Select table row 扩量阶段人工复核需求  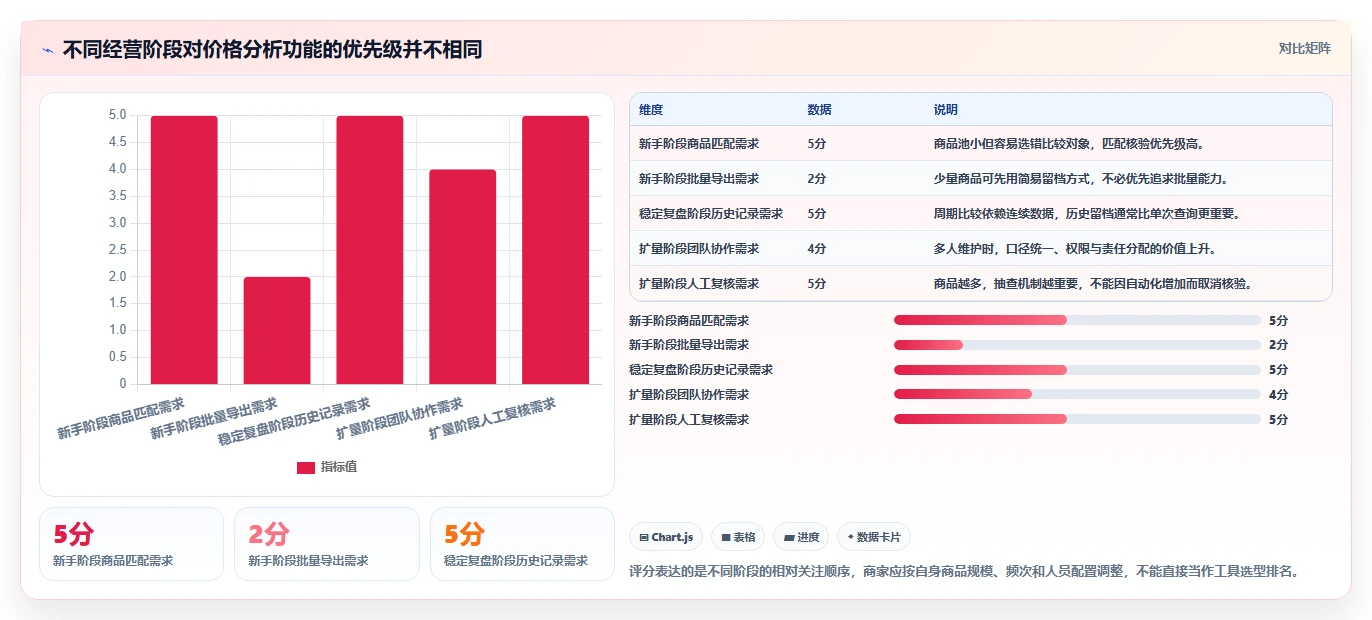point(981,284)
